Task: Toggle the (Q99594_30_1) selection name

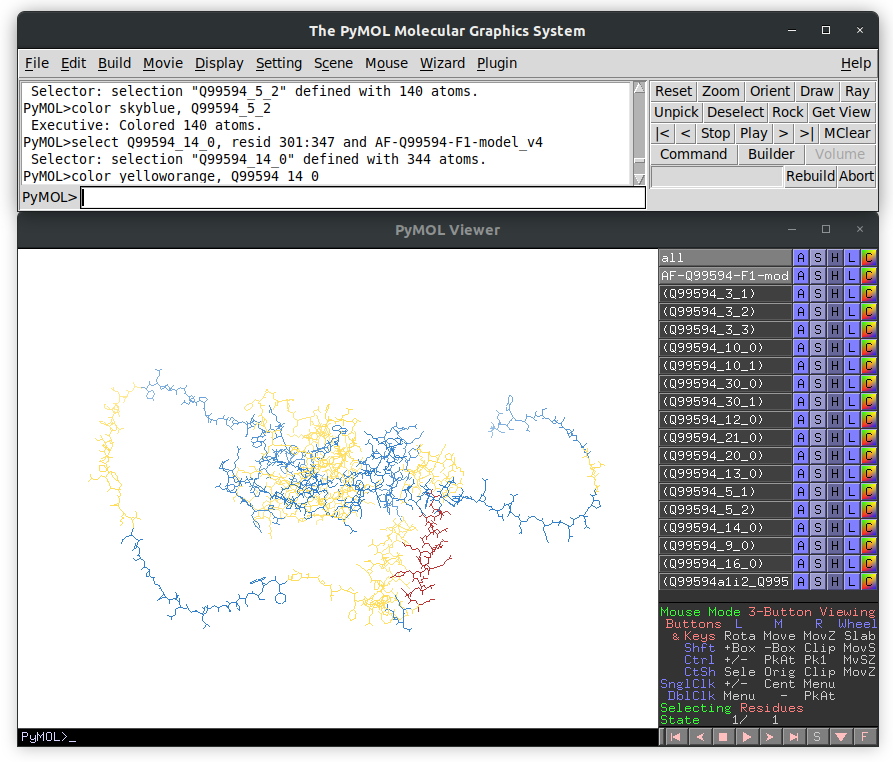Action: [x=725, y=402]
